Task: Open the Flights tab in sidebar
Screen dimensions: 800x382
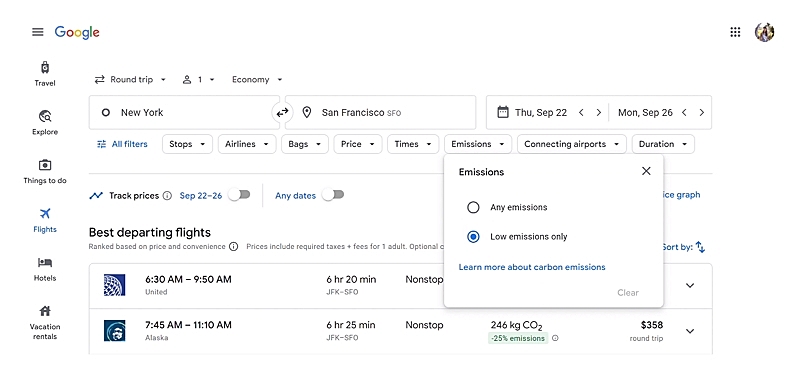Action: [x=45, y=220]
